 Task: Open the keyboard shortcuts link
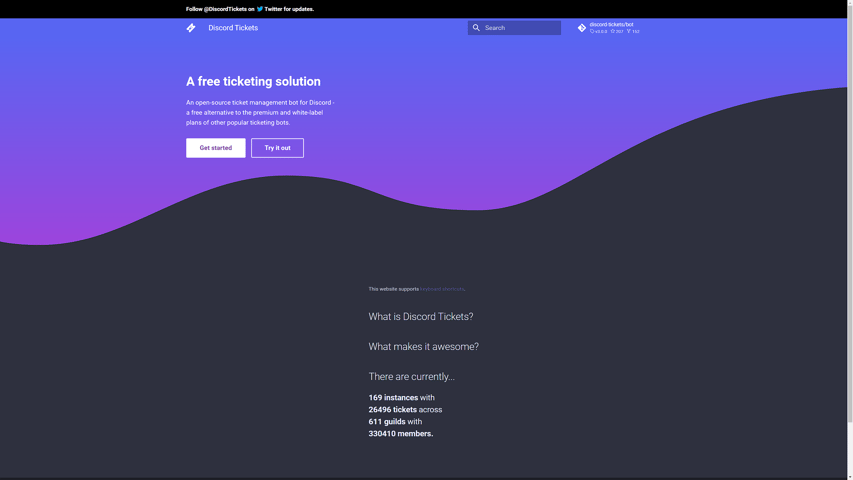point(442,289)
